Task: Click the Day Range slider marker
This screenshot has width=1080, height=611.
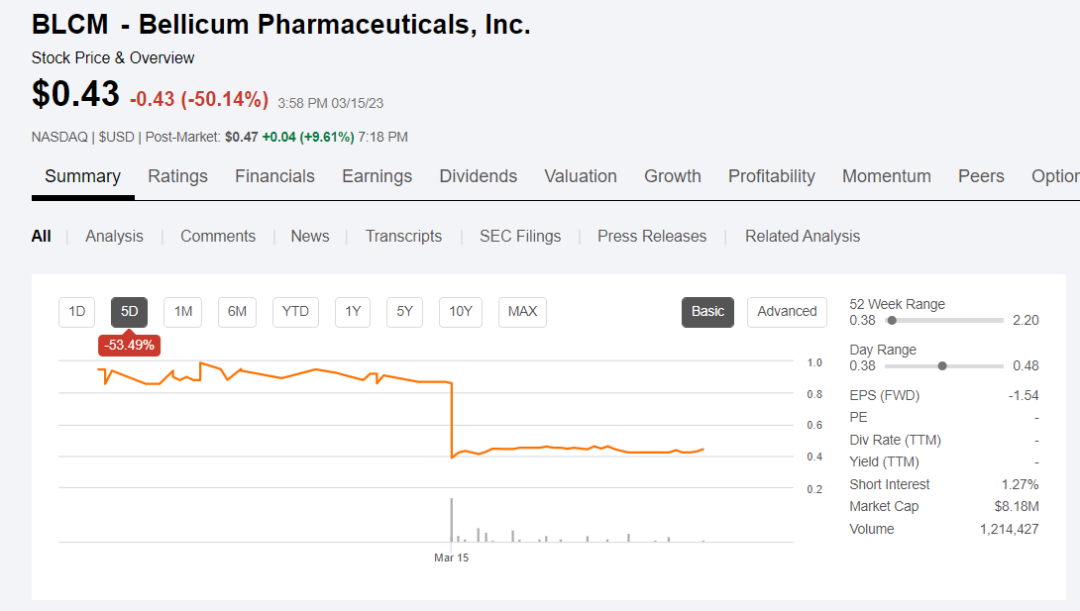Action: [942, 366]
